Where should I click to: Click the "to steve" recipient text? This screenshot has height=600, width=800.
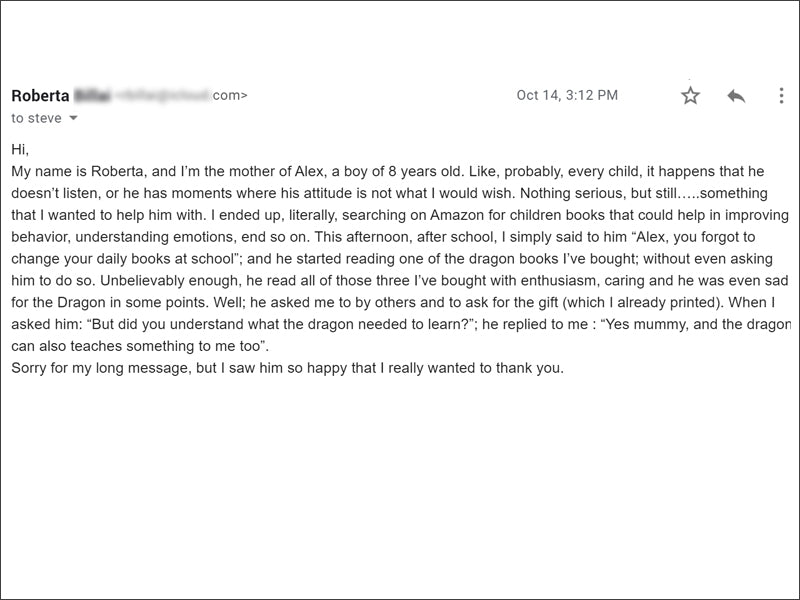click(x=36, y=118)
